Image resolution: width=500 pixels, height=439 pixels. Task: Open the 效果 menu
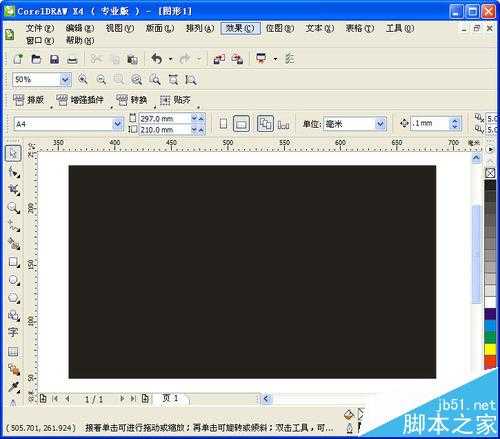click(x=240, y=28)
